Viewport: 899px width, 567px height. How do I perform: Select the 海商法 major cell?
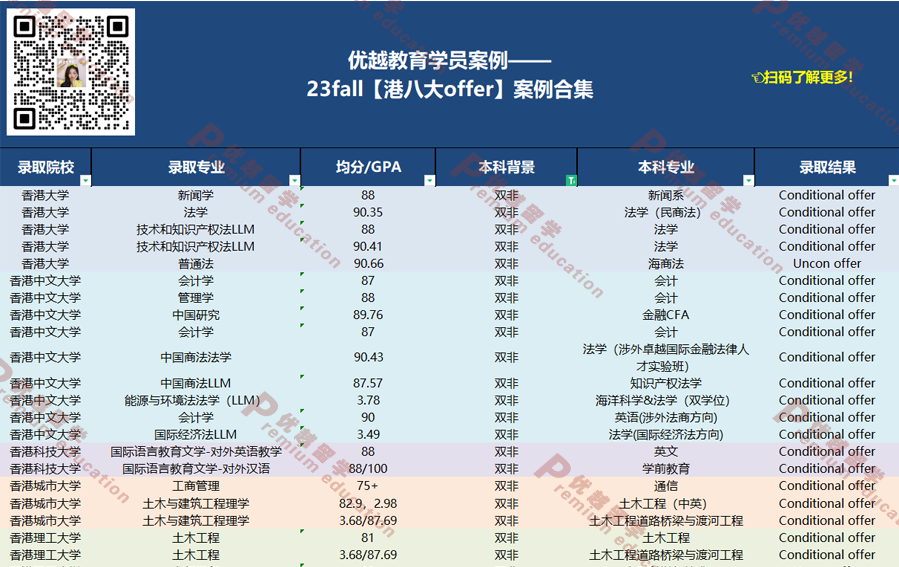tap(665, 264)
